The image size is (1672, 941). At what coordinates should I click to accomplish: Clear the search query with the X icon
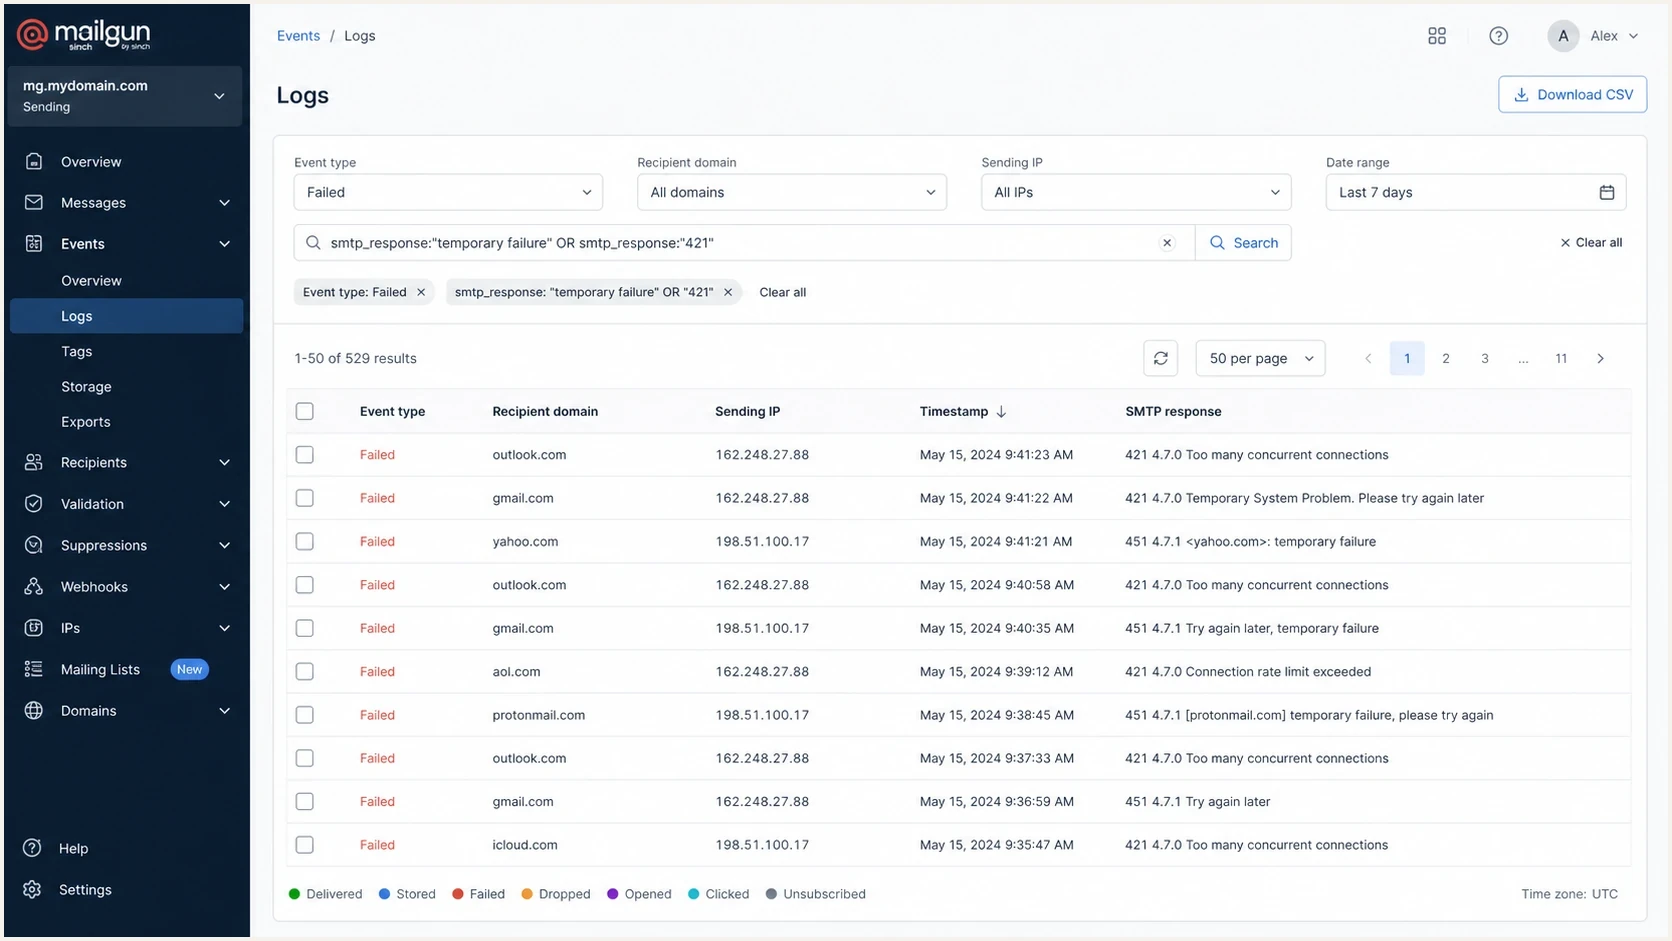pos(1167,243)
